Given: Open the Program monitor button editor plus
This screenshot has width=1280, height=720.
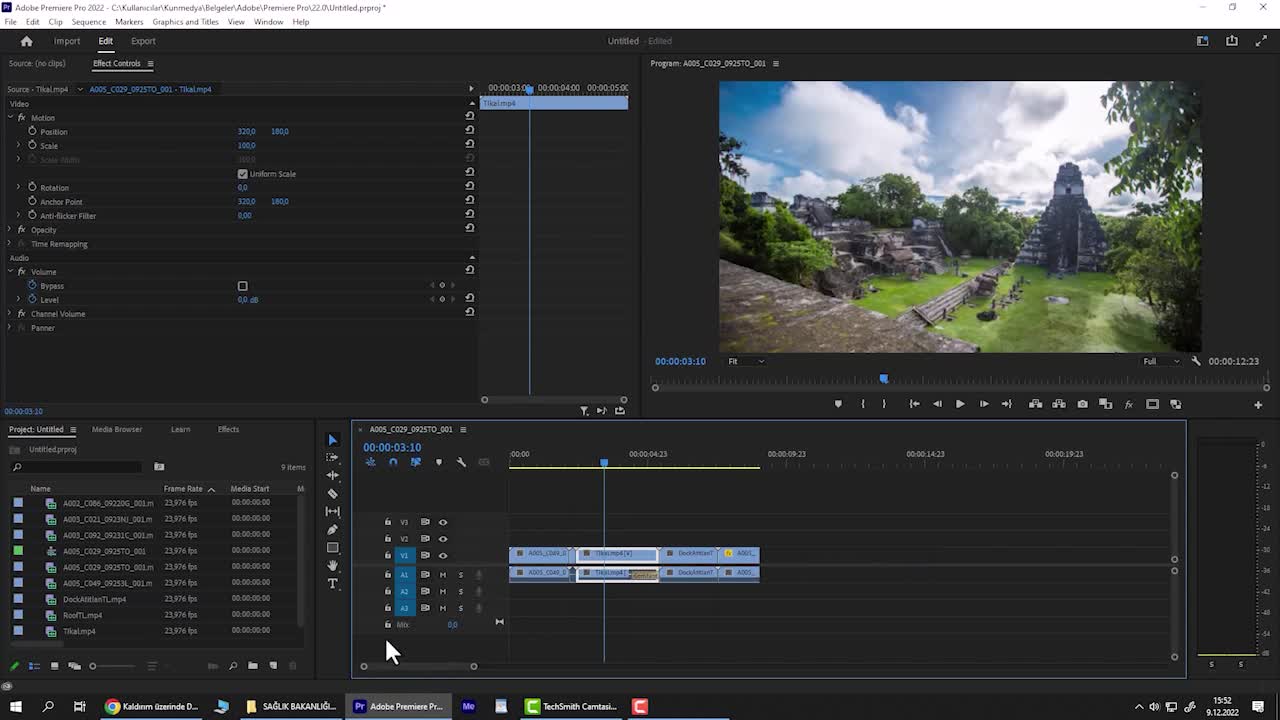Looking at the screenshot, I should coord(1258,404).
